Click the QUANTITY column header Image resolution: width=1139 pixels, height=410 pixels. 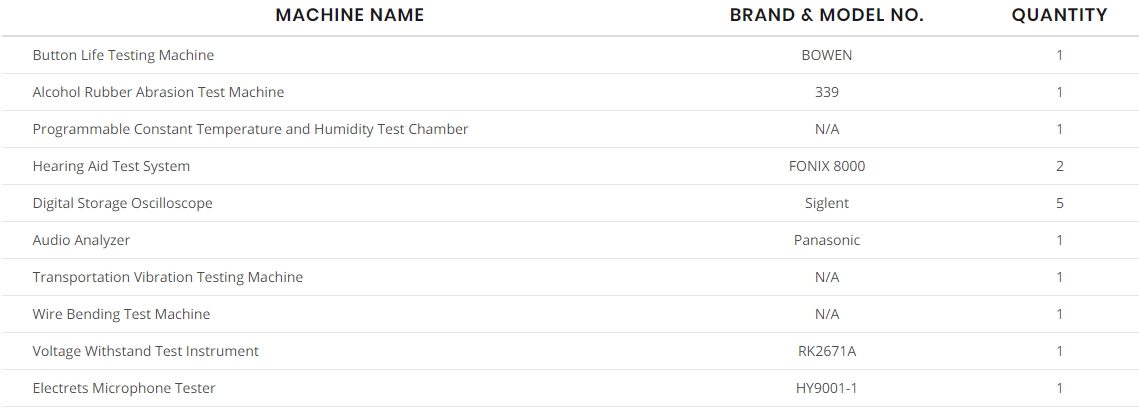click(1059, 15)
